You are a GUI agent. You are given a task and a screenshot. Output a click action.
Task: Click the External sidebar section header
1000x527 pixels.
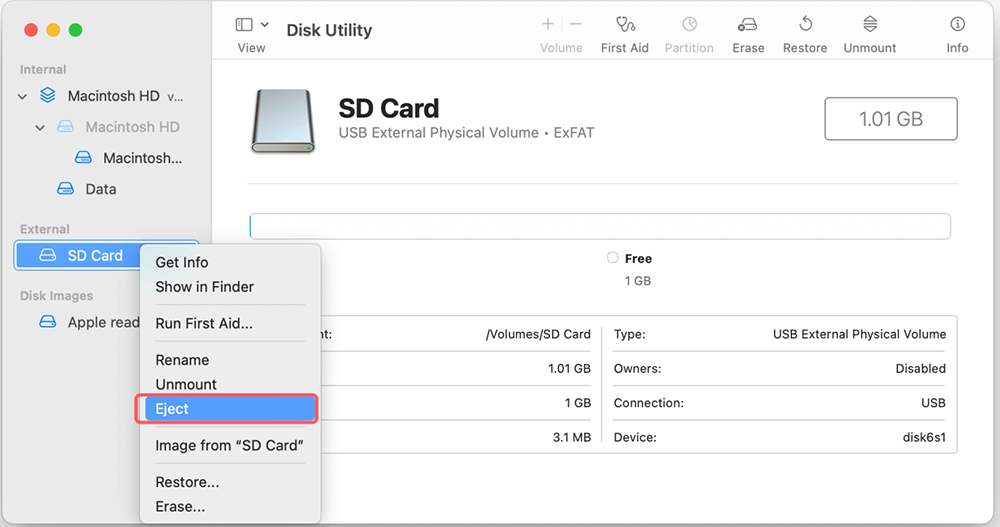tap(45, 229)
